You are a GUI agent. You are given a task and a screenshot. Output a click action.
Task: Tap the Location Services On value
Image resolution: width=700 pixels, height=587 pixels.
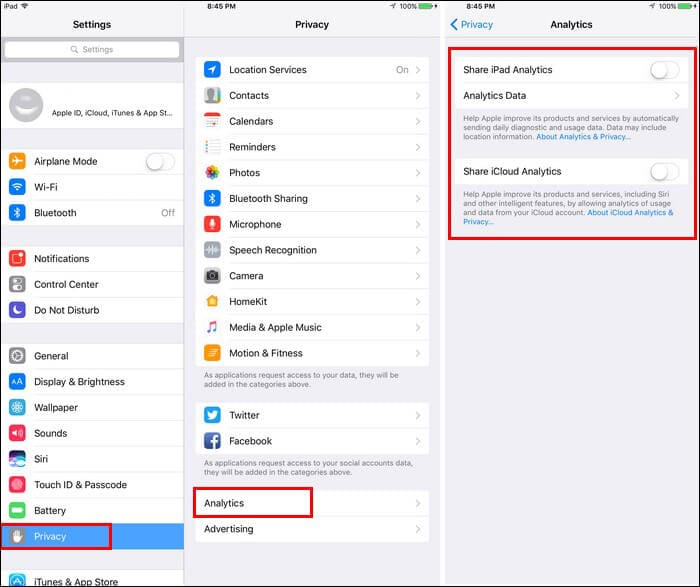(402, 70)
